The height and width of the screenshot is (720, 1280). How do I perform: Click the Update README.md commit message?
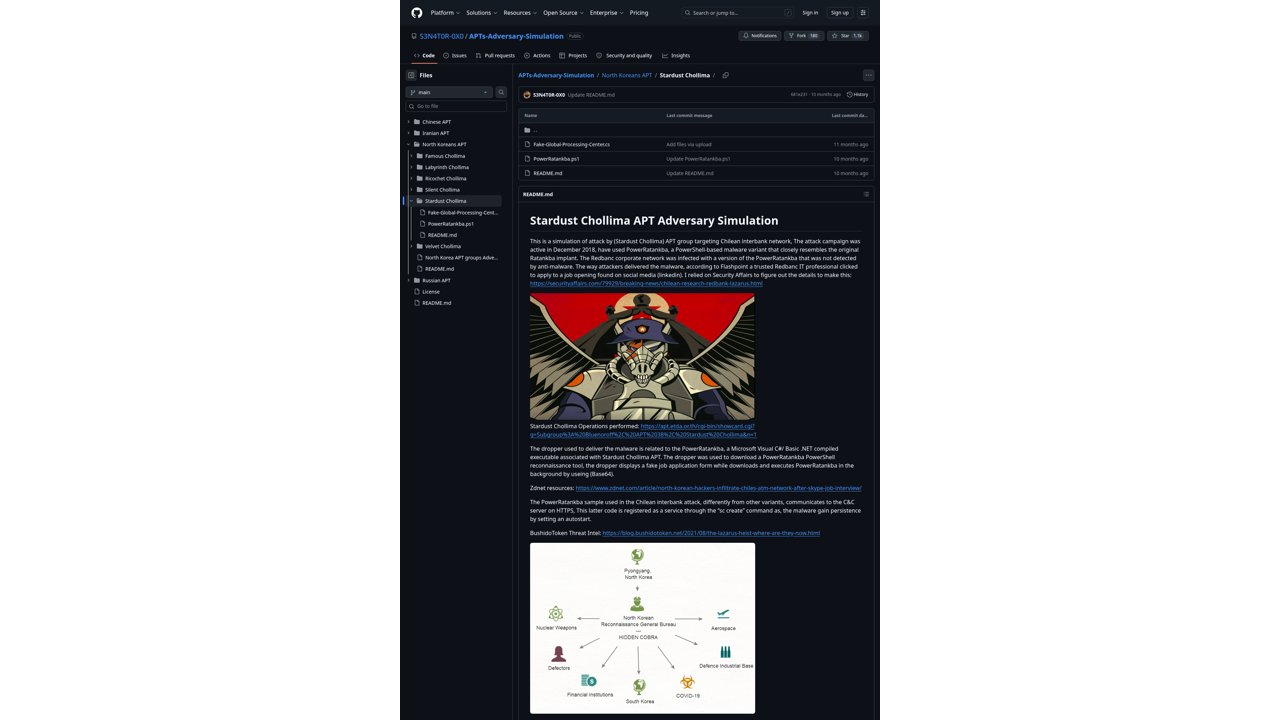pos(591,94)
